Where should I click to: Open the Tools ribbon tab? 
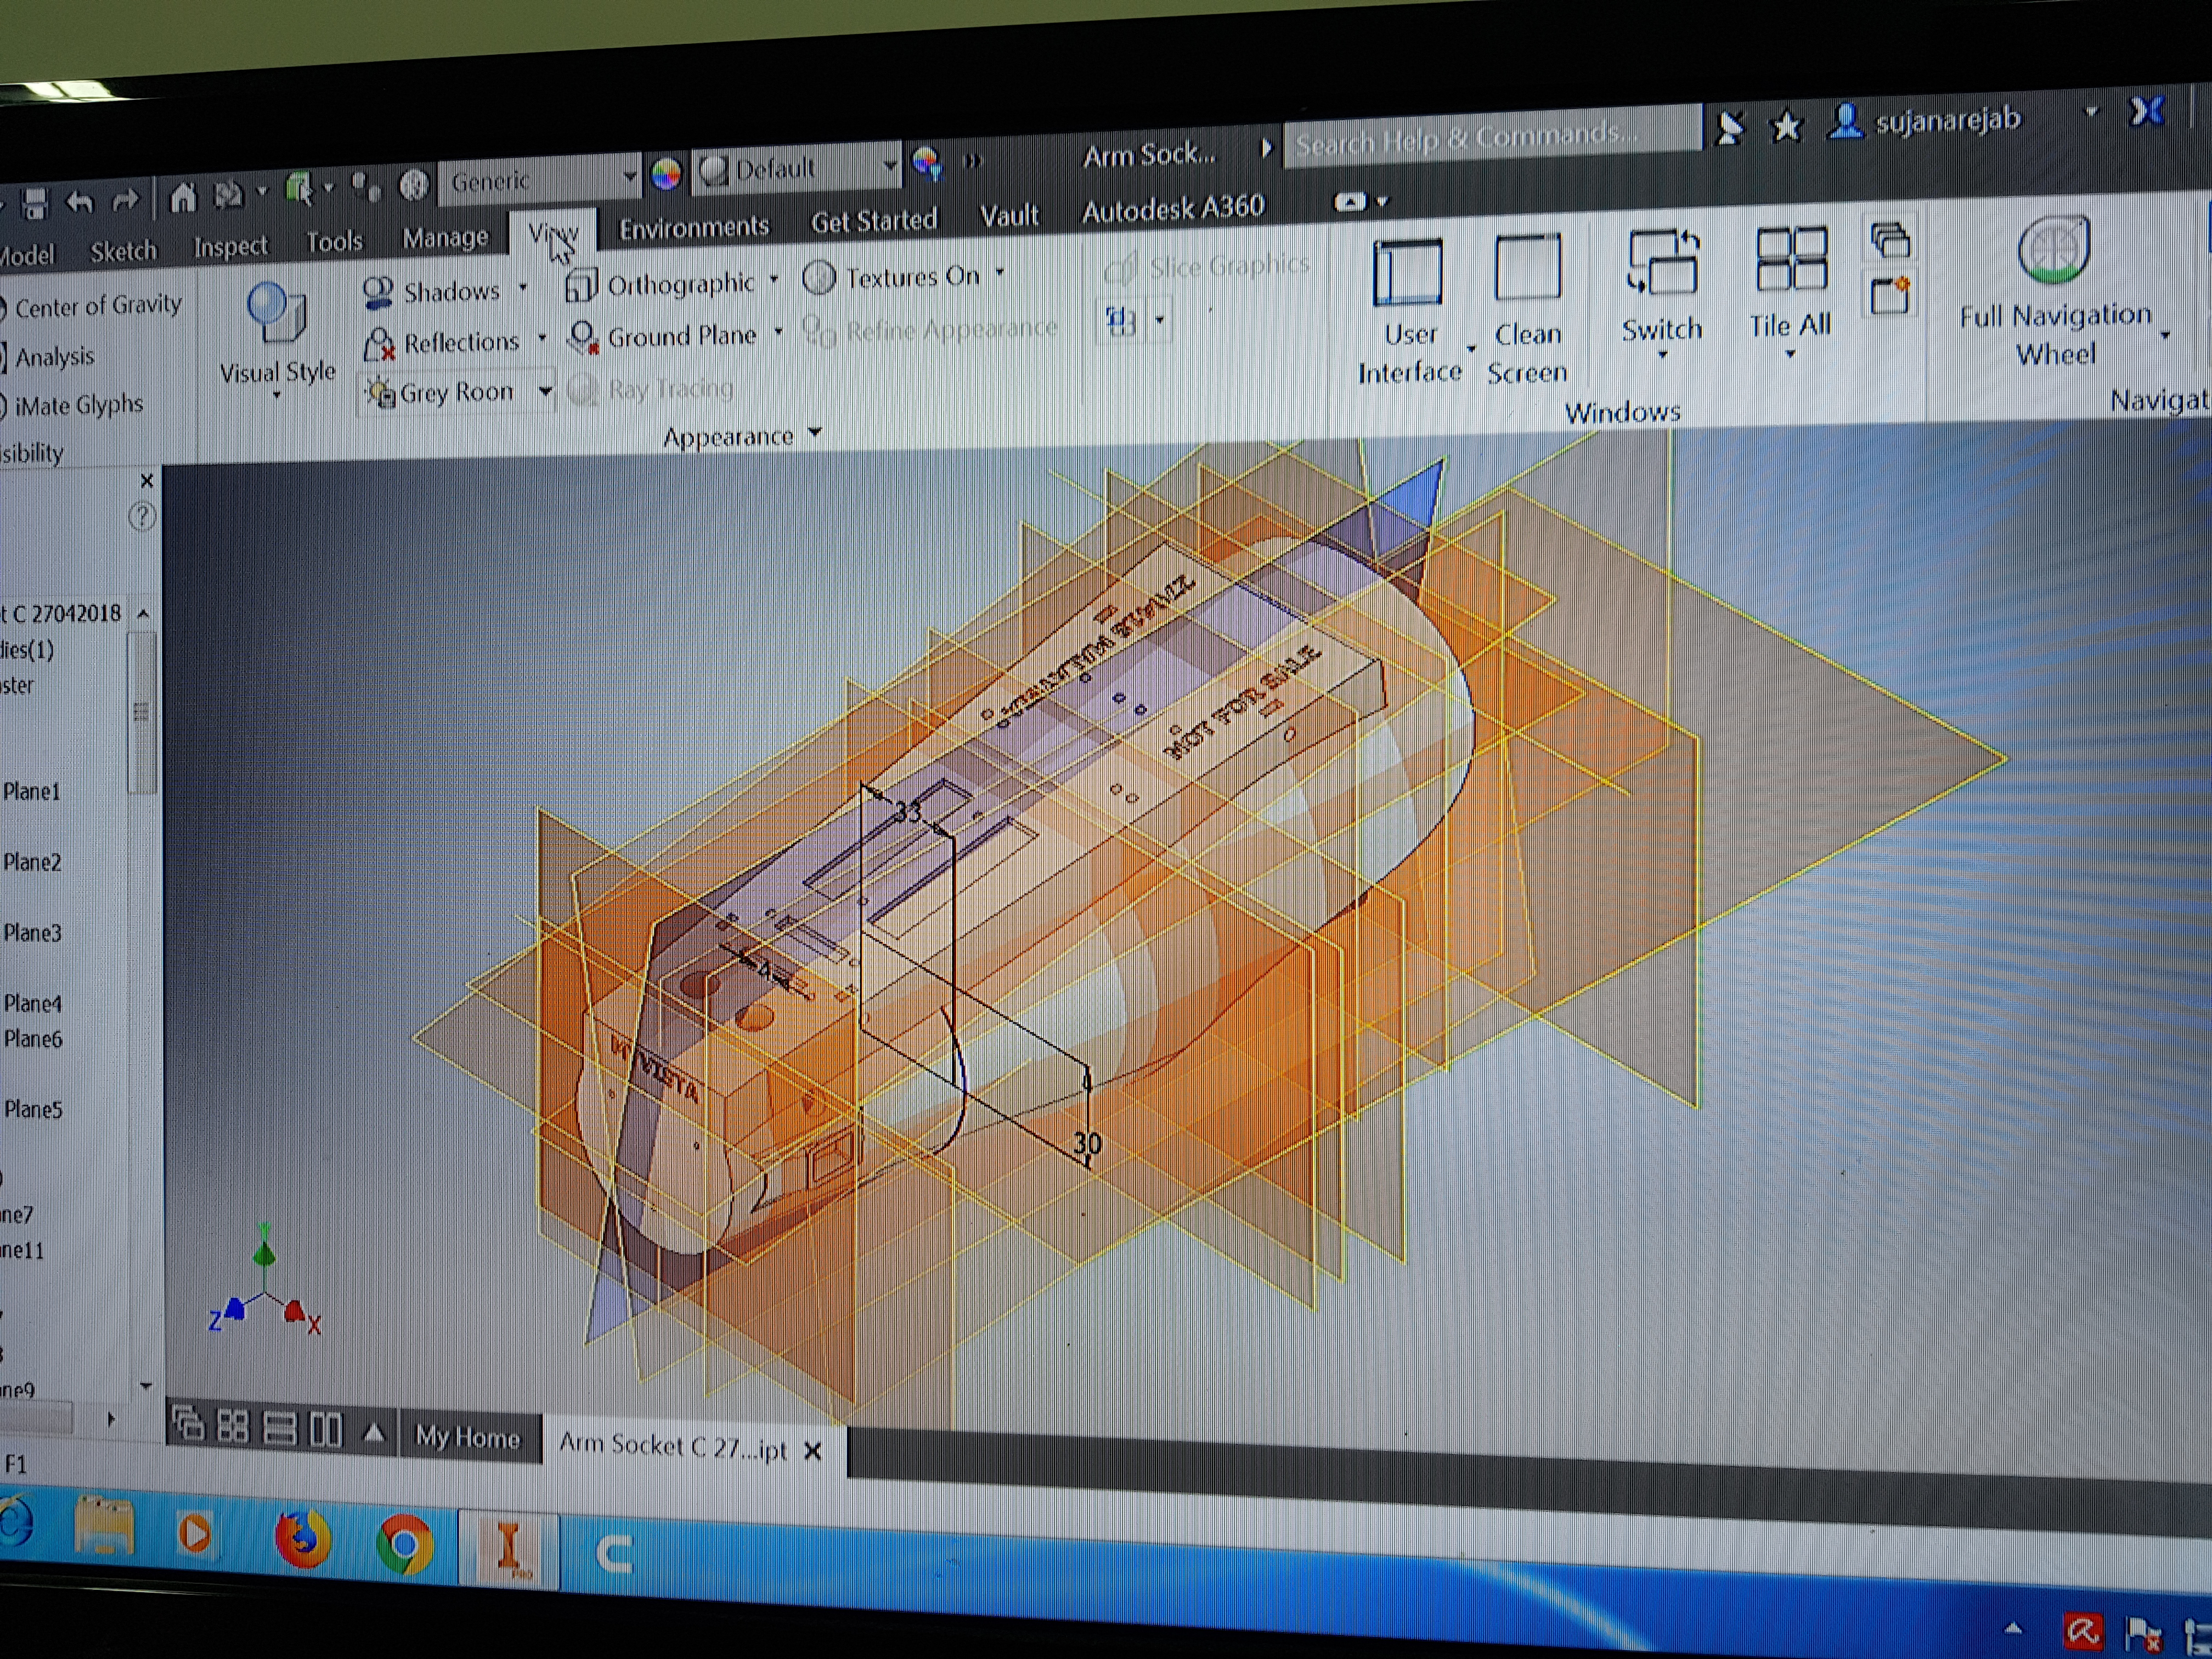coord(334,241)
